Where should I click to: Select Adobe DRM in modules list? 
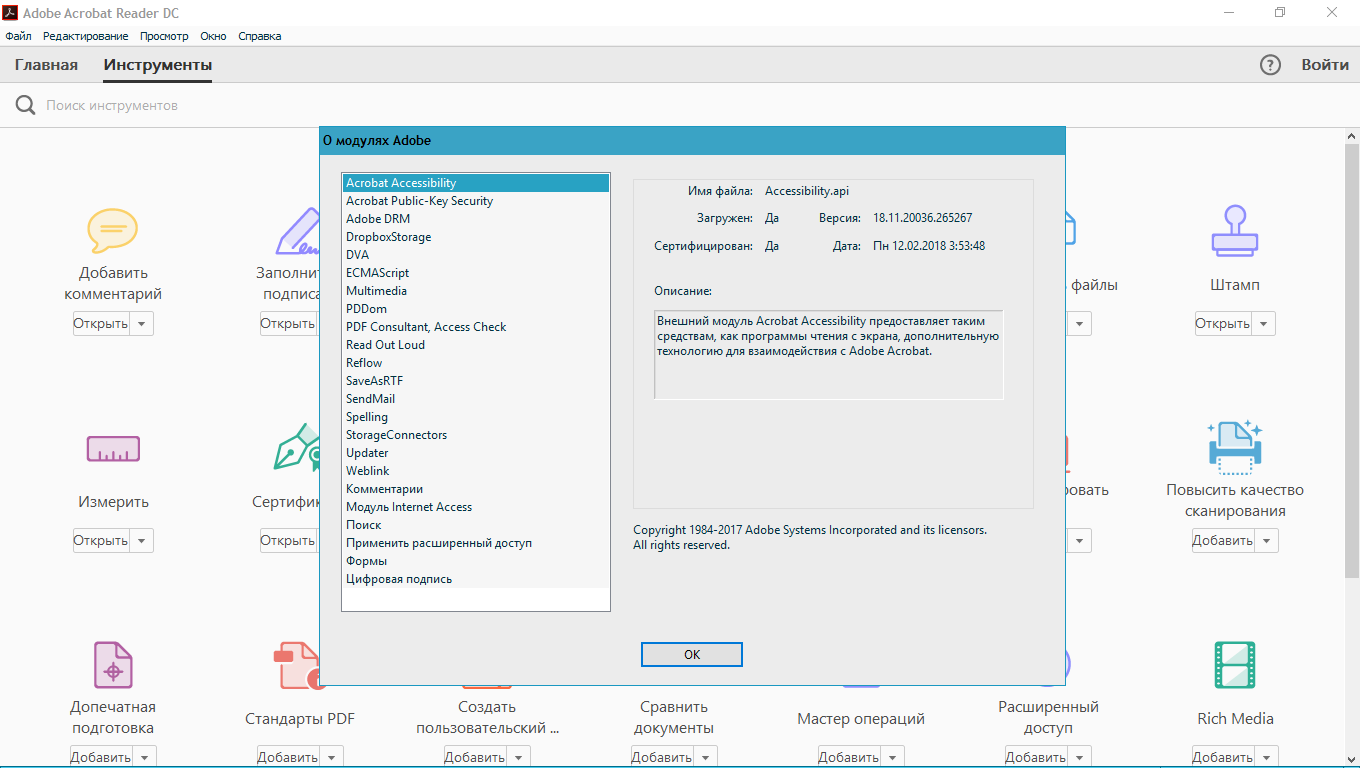point(476,219)
